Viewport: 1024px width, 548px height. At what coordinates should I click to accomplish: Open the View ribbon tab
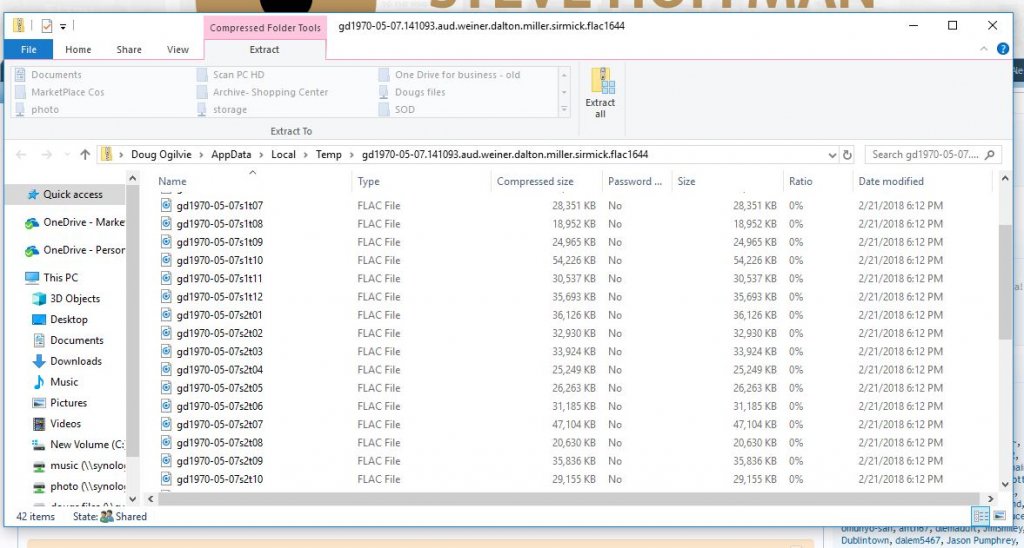pos(178,50)
